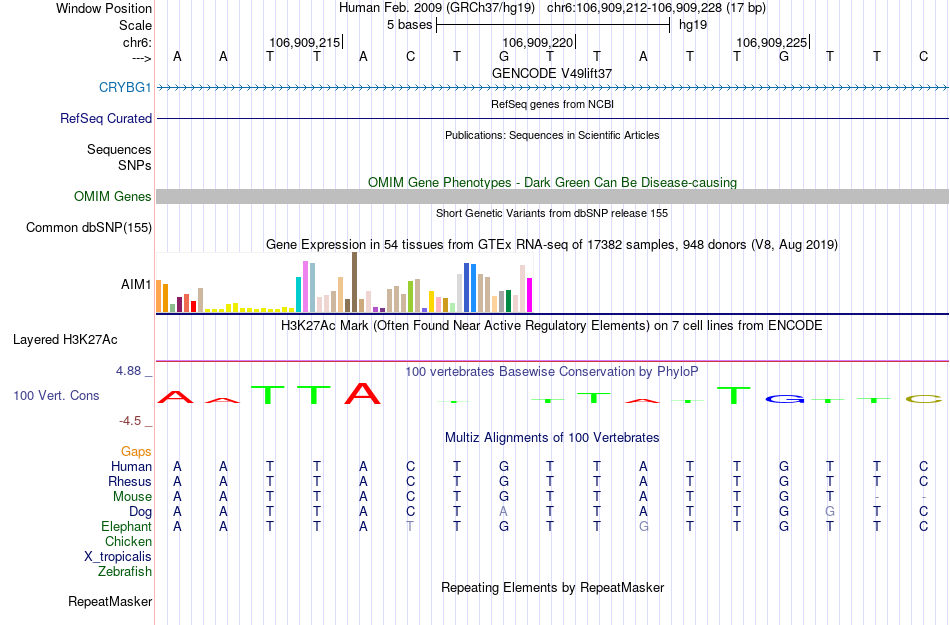Click the 106,909,220 position marker
Viewport: 950px width, 625px height.
539,42
